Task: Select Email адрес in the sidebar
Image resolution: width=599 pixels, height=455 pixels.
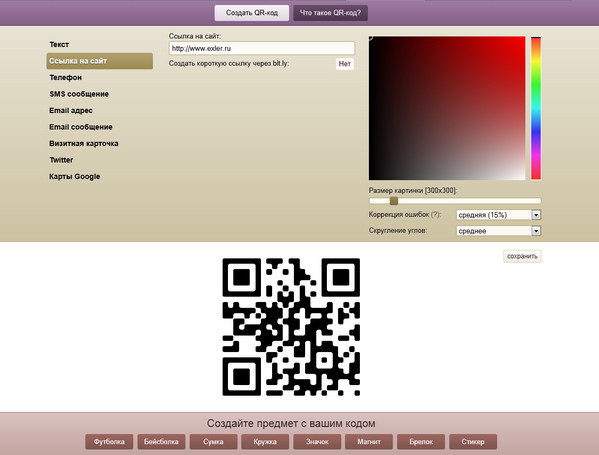Action: point(71,110)
